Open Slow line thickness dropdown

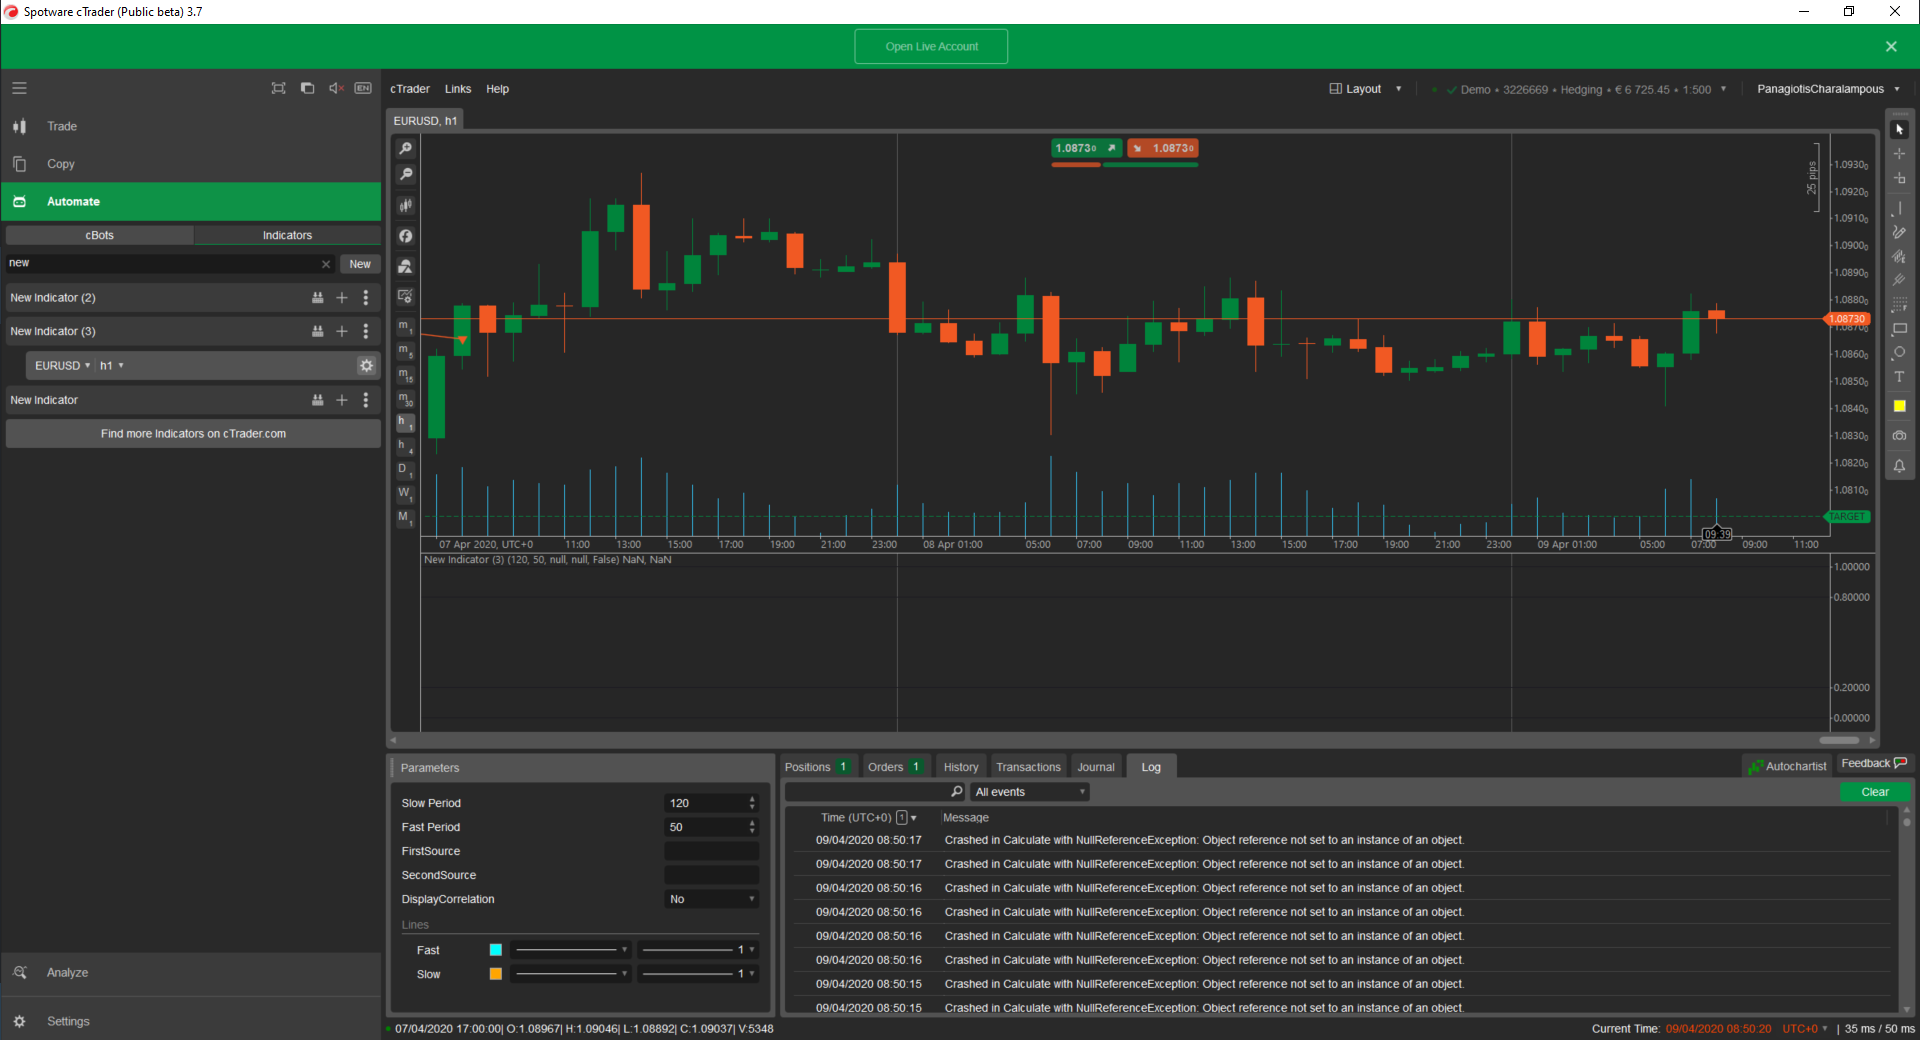click(x=697, y=974)
